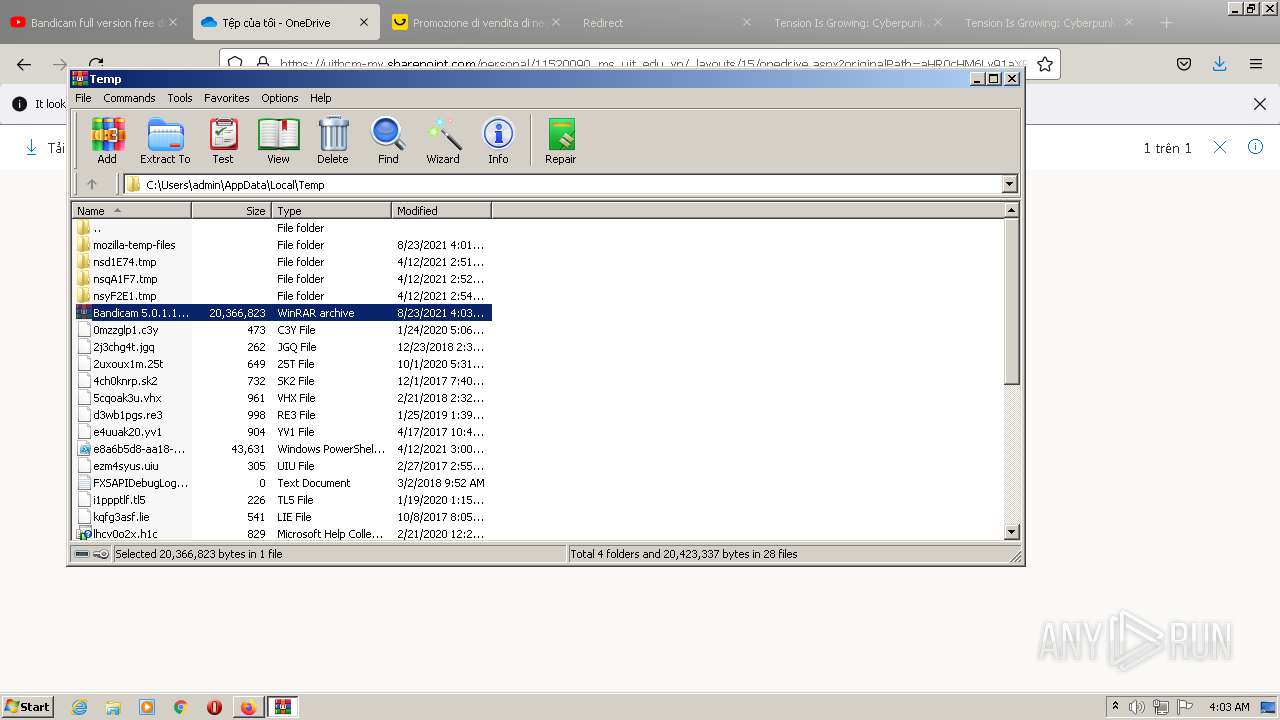The width and height of the screenshot is (1280, 720).
Task: Click the Delete trash icon
Action: [x=333, y=140]
